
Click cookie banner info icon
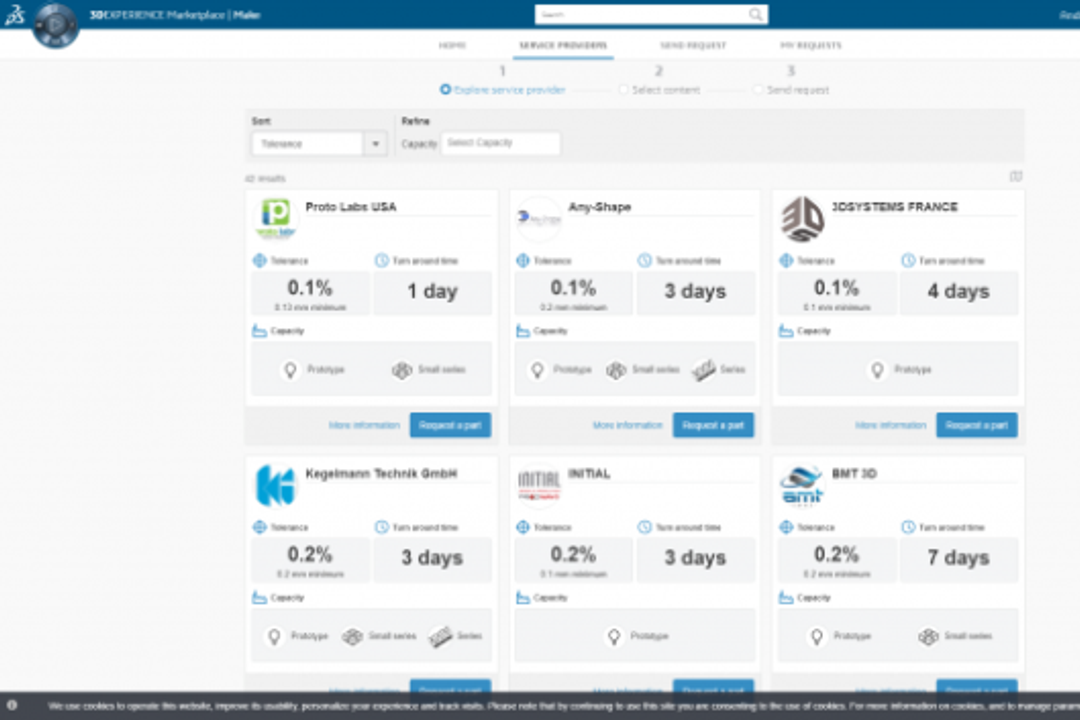[x=12, y=705]
